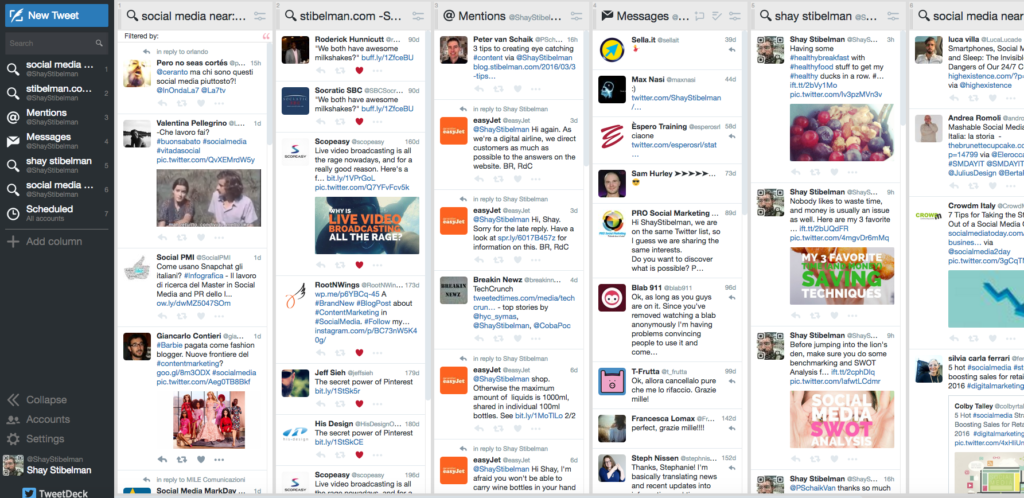This screenshot has width=1024, height=498.
Task: Select stibelman.co... column in sidebar
Action: pos(57,93)
